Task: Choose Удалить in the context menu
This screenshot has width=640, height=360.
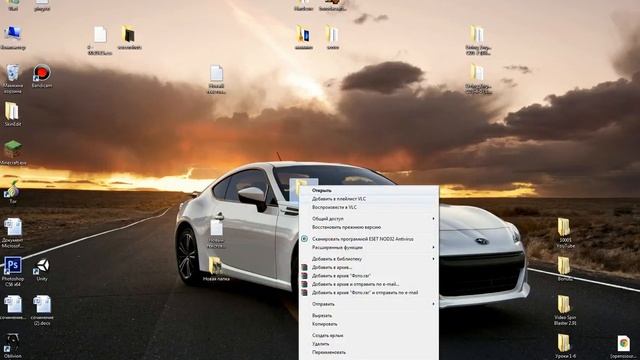Action: [320, 344]
